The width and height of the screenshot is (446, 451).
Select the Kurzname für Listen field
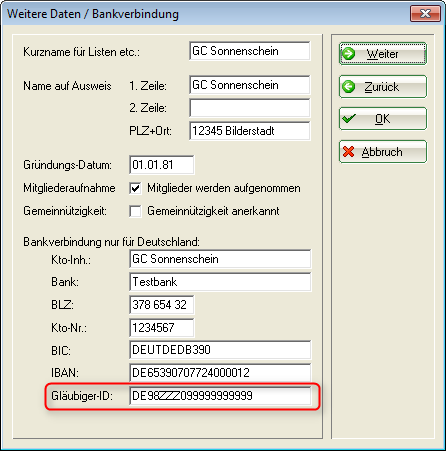pyautogui.click(x=250, y=51)
